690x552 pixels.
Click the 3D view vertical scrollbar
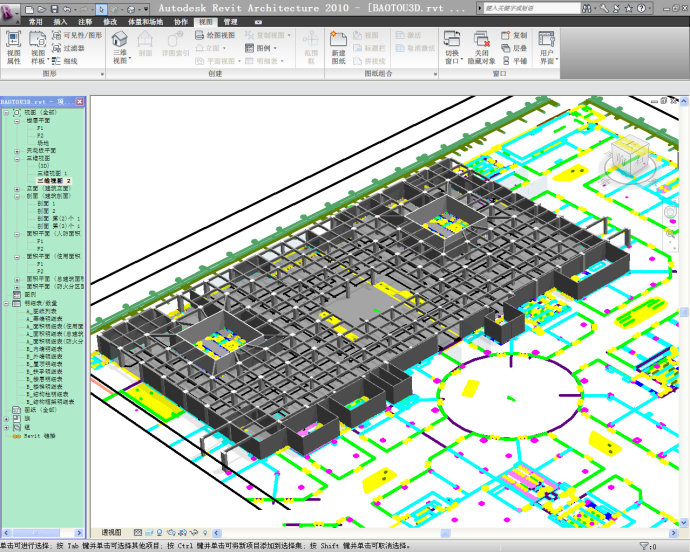click(684, 312)
